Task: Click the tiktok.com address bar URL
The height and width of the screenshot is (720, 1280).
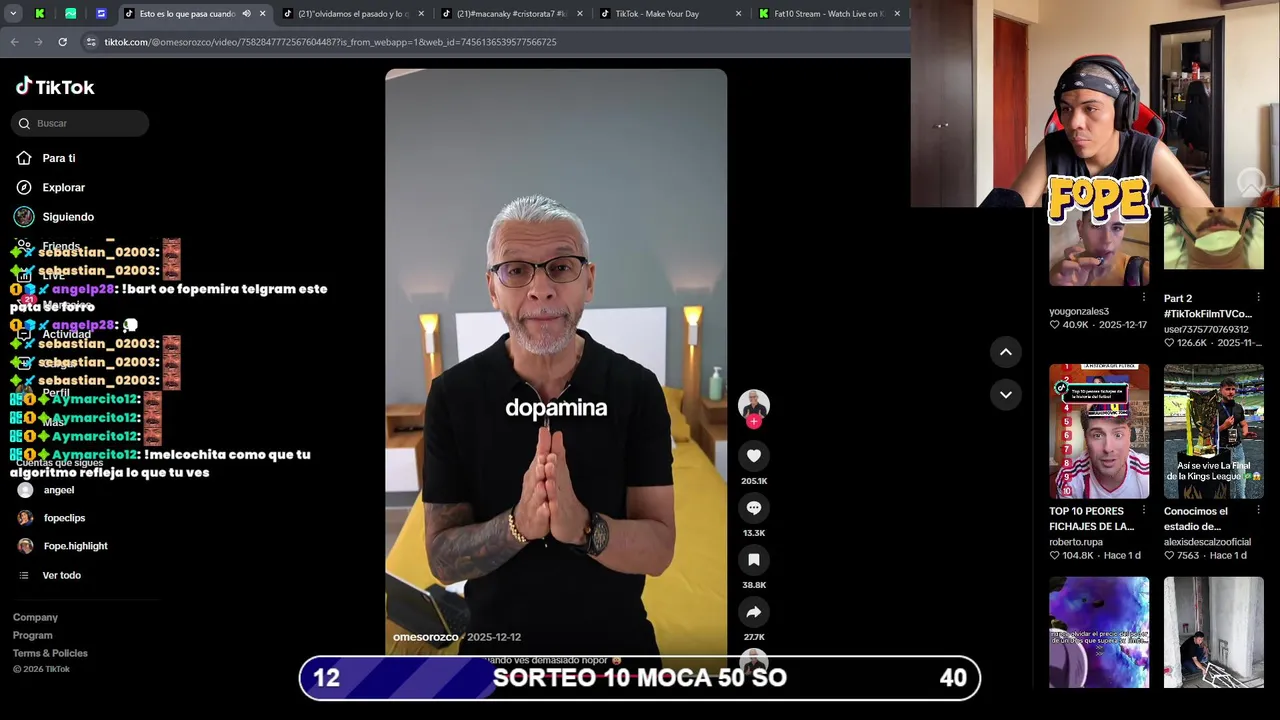Action: point(330,42)
